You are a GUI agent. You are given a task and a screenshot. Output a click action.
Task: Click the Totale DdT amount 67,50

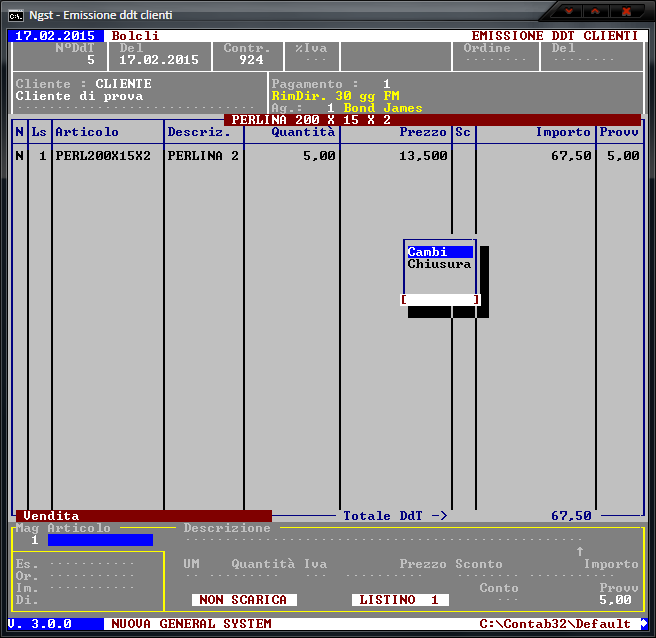[571, 516]
